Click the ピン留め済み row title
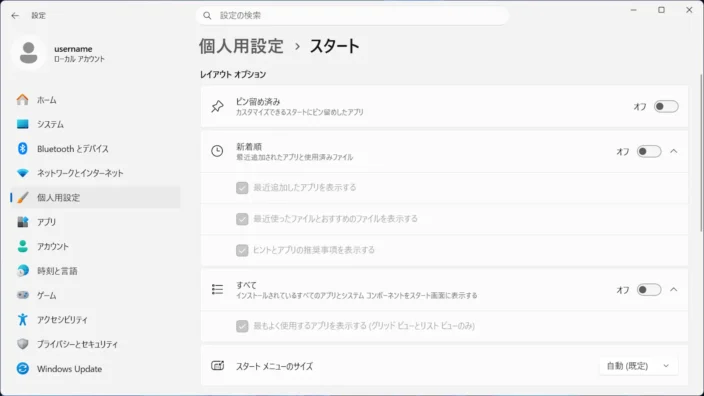Screen dimensions: 704x396 click(258, 101)
